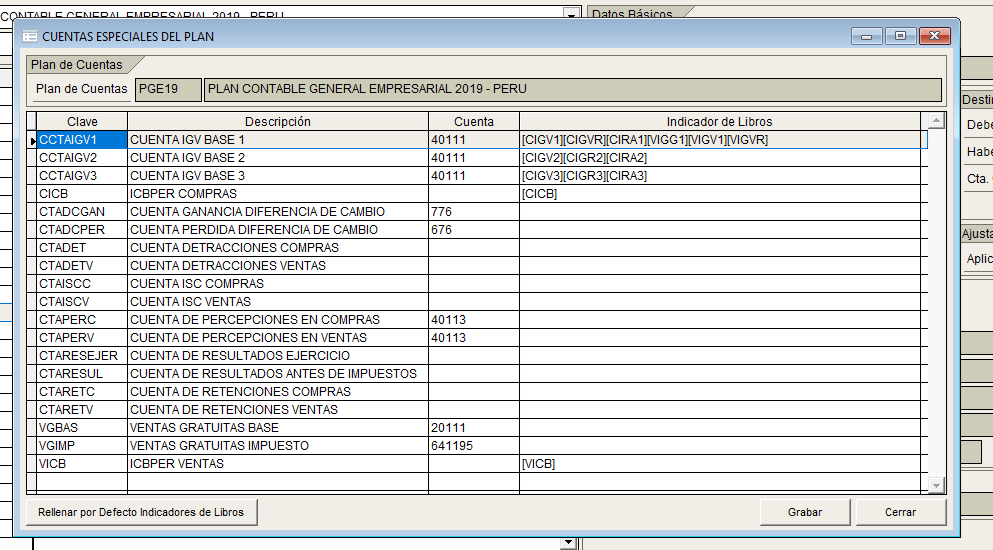
Task: Click the empty cuenta cell for CTARESUL
Action: point(474,374)
